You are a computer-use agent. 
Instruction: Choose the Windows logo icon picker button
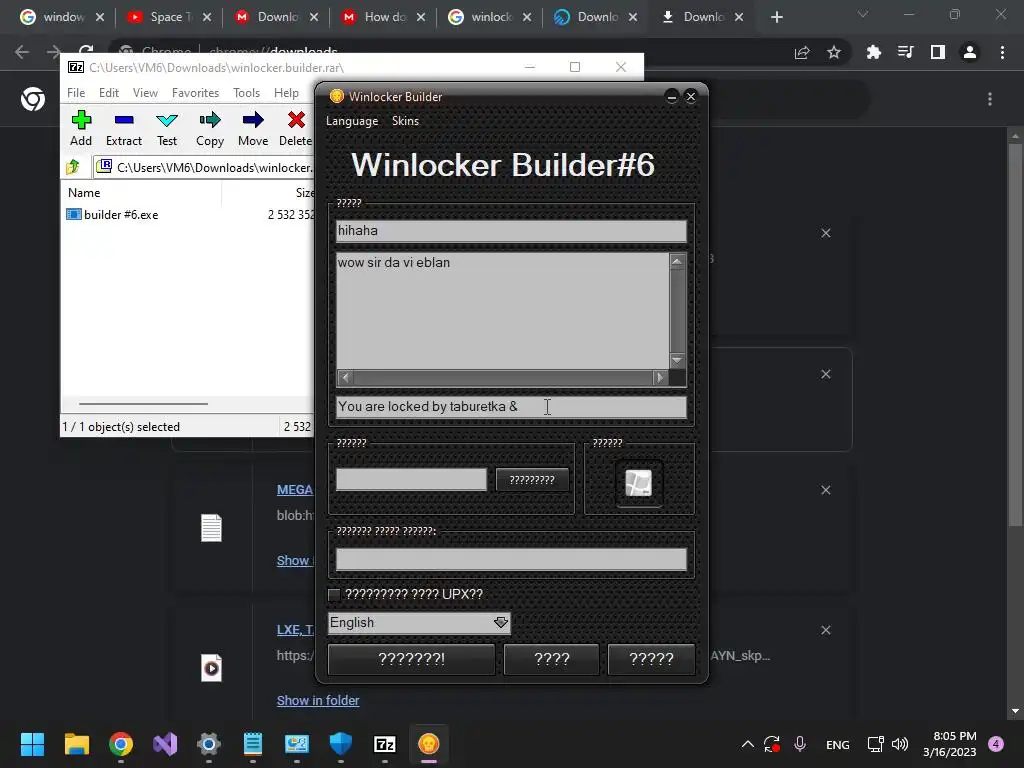(639, 483)
